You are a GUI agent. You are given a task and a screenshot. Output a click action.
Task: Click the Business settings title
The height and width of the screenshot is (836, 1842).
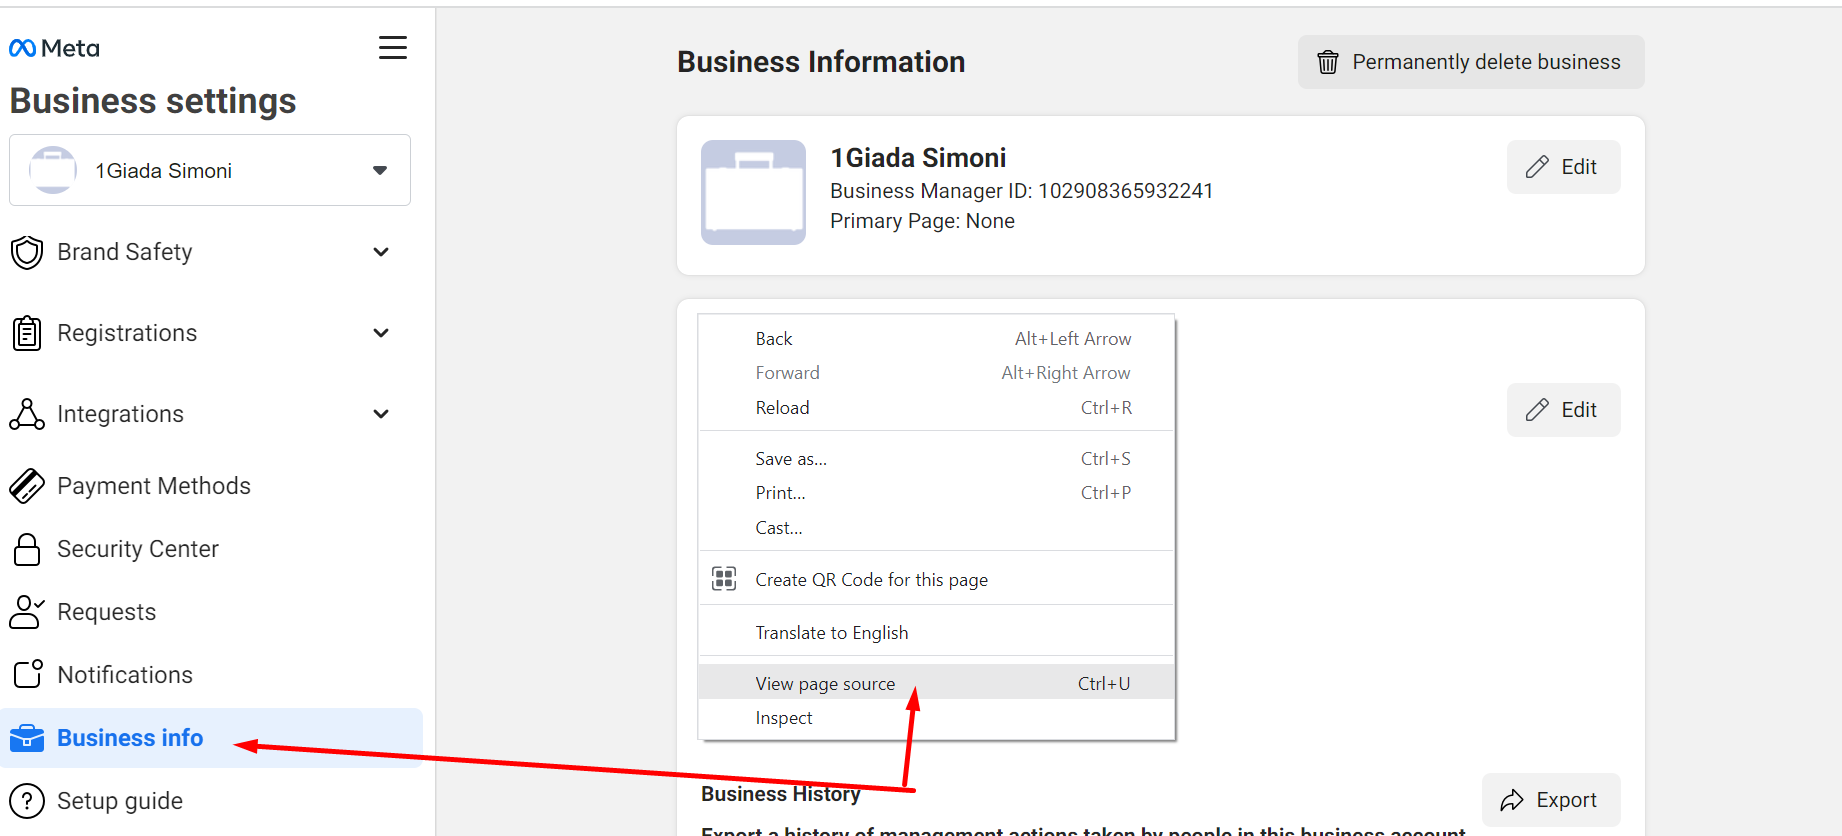[x=153, y=101]
